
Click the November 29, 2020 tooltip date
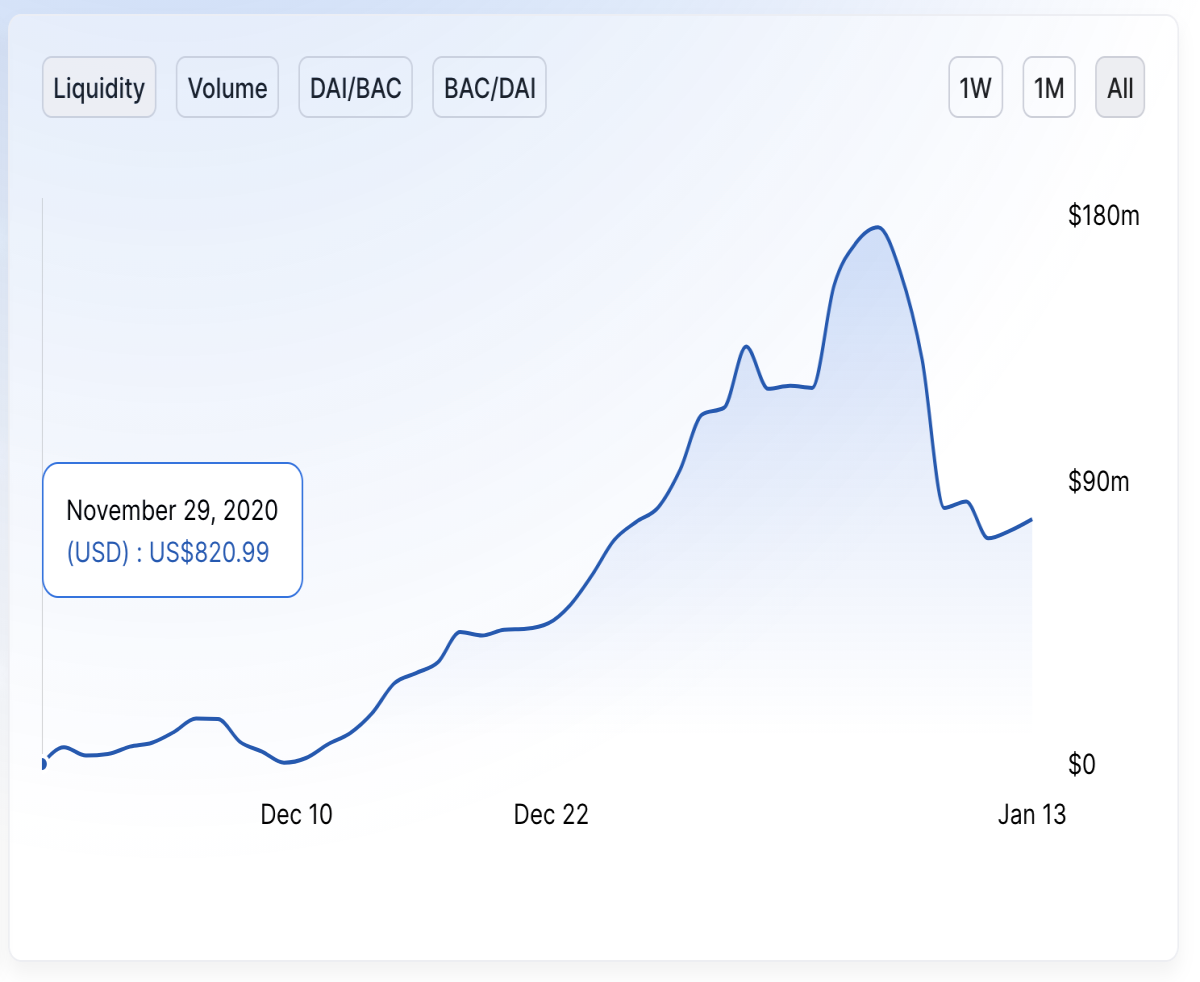click(x=172, y=510)
